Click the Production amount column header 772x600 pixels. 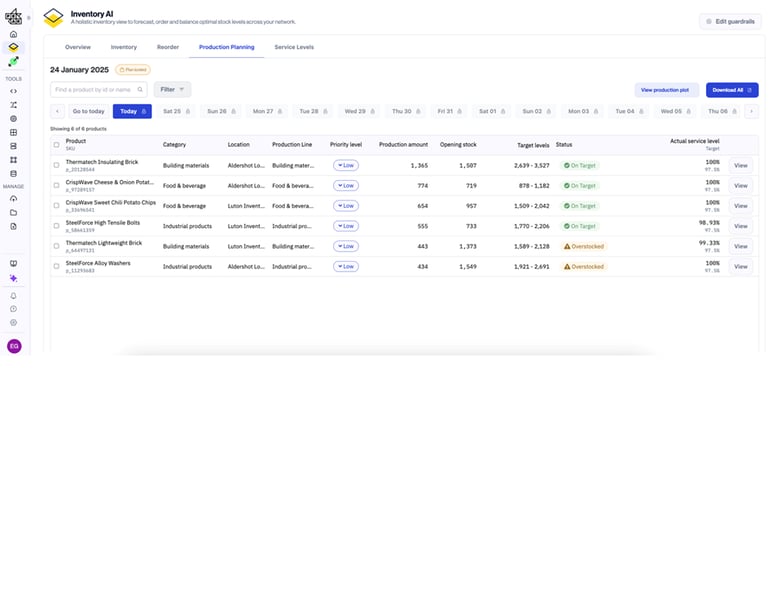403,145
